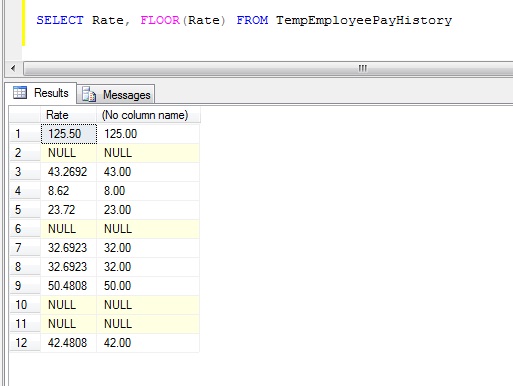This screenshot has height=386, width=513.
Task: Select row header 8 in results grid
Action: tap(25, 267)
